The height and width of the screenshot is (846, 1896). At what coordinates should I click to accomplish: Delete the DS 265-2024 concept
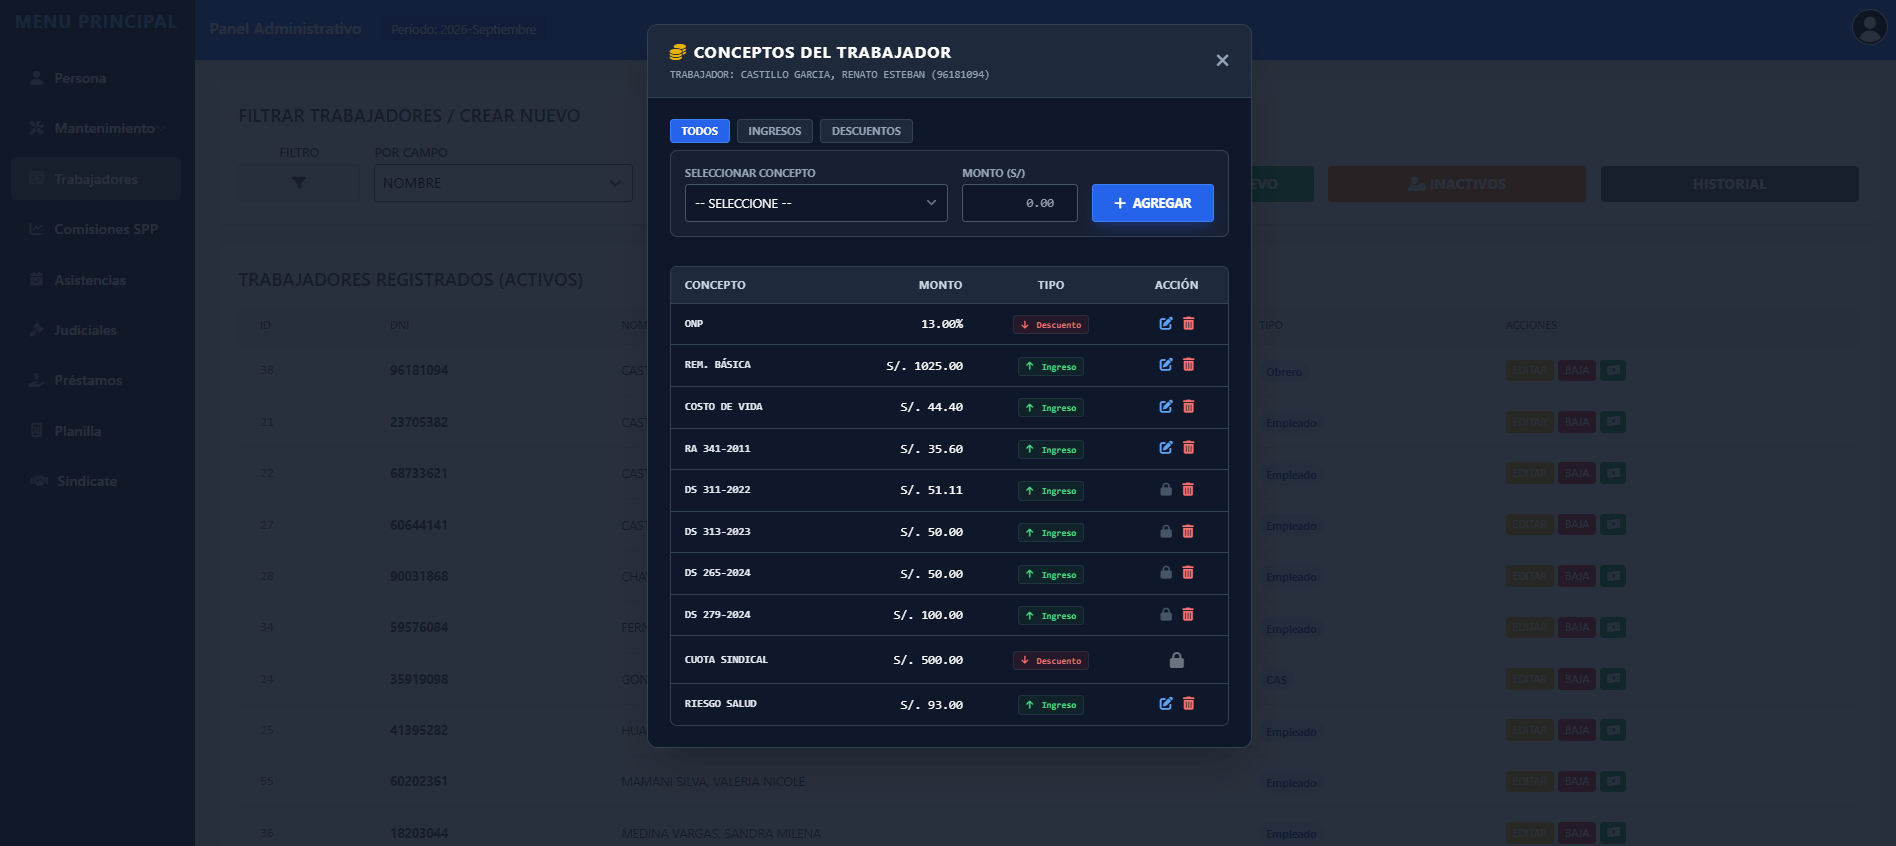coord(1188,573)
